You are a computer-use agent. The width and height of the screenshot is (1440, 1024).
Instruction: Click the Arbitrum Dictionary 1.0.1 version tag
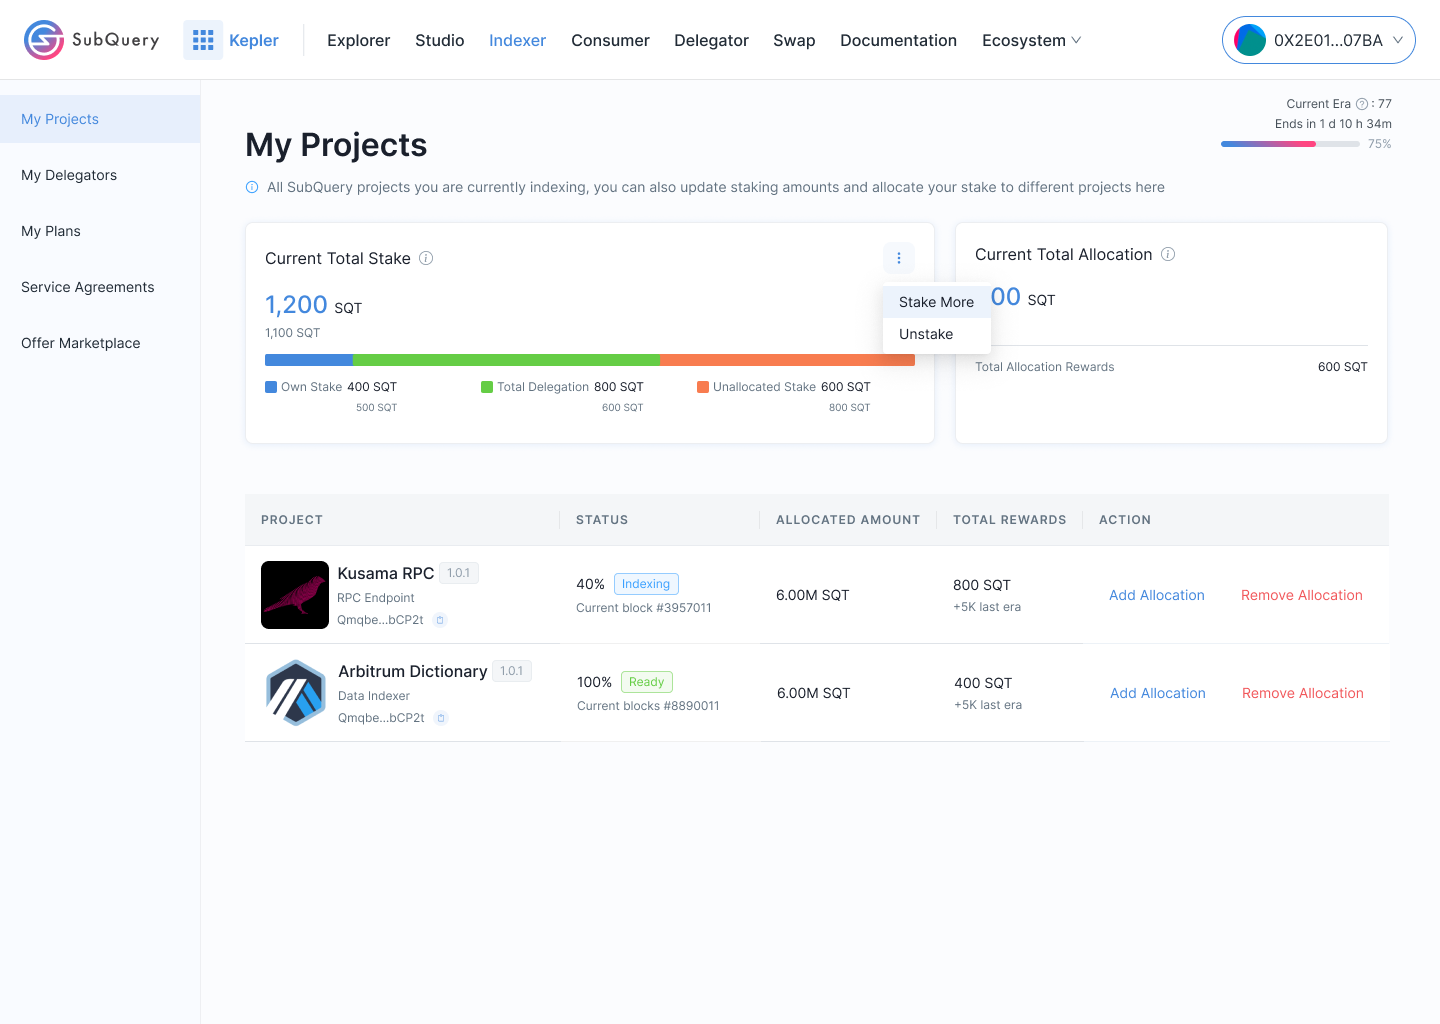click(x=512, y=671)
